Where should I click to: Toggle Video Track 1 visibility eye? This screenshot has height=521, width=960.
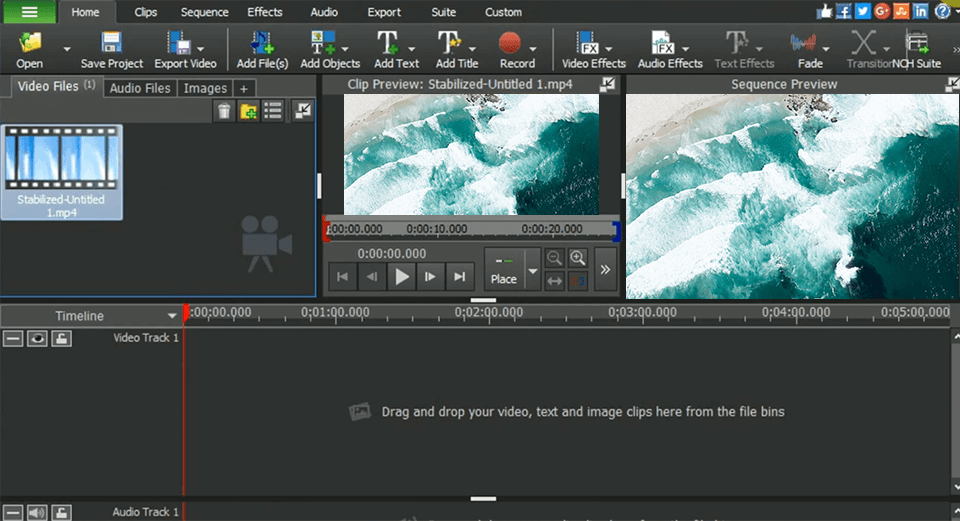point(37,338)
